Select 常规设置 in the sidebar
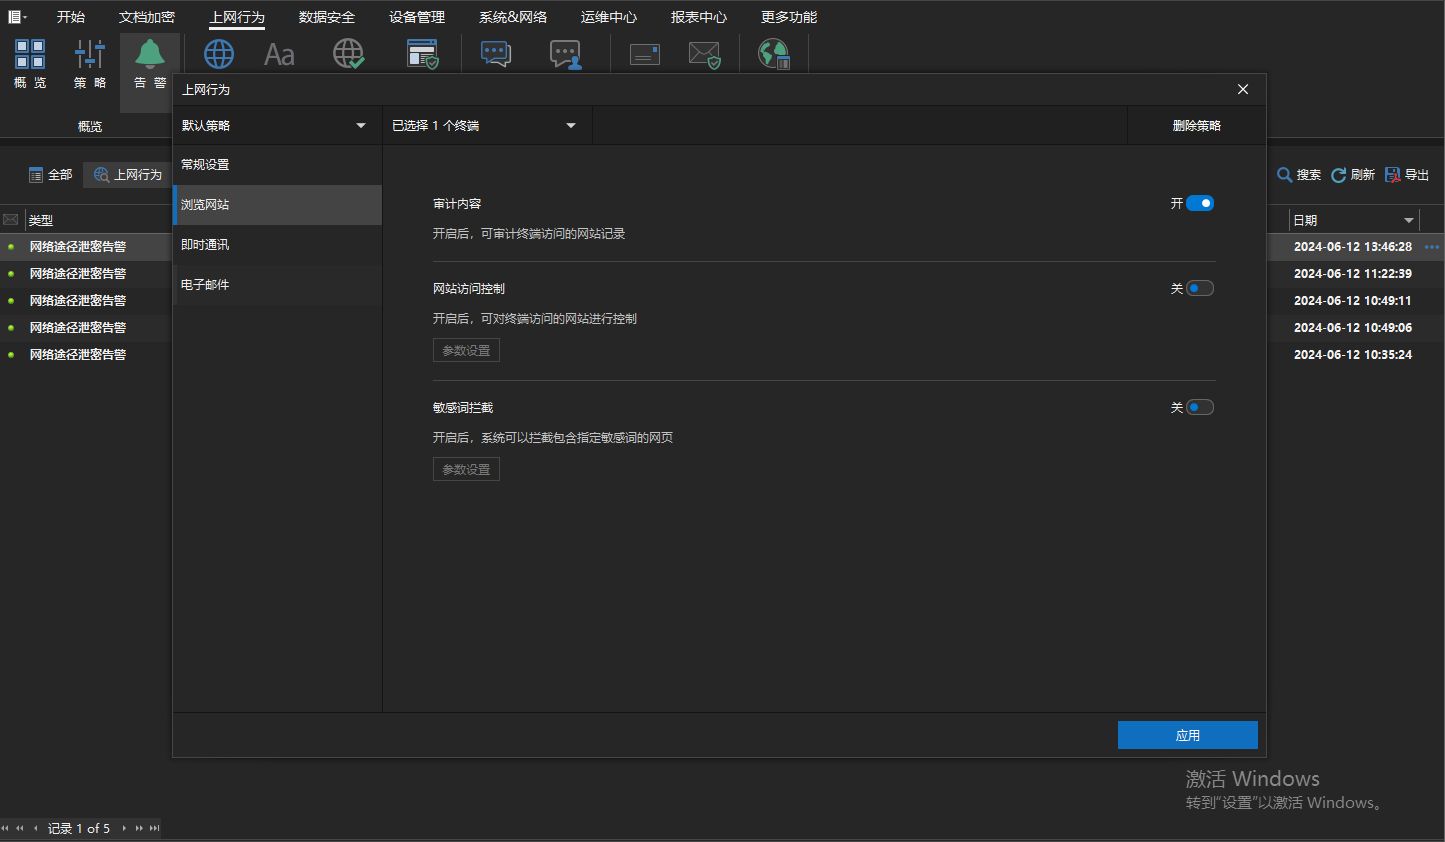 [x=277, y=165]
